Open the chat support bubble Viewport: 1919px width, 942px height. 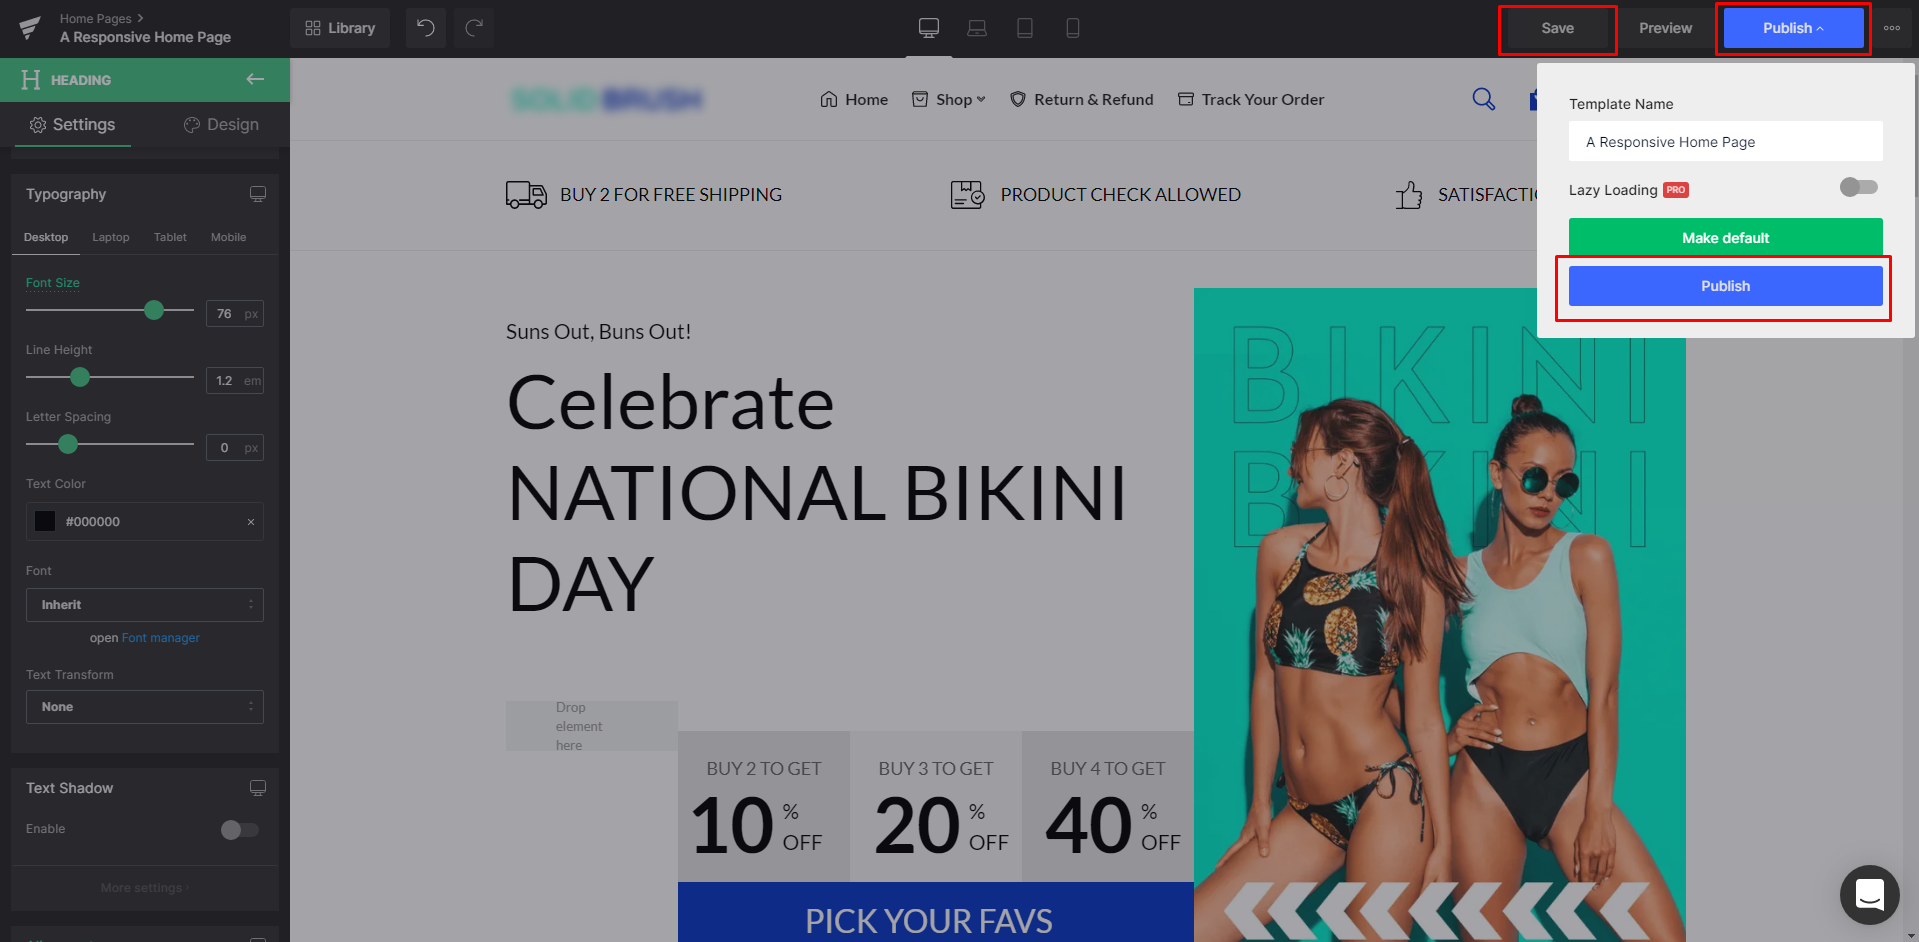1869,894
